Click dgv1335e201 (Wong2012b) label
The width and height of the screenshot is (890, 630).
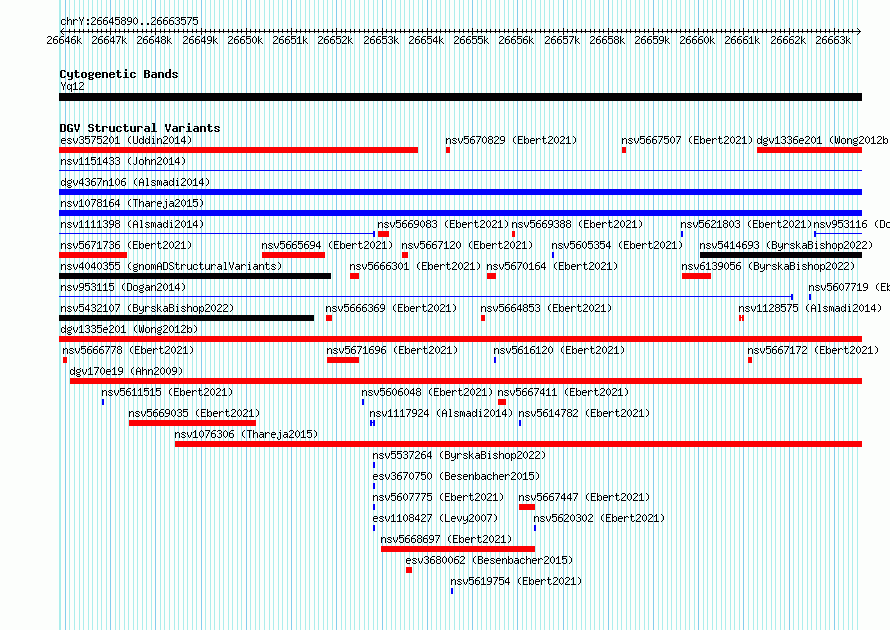(129, 329)
